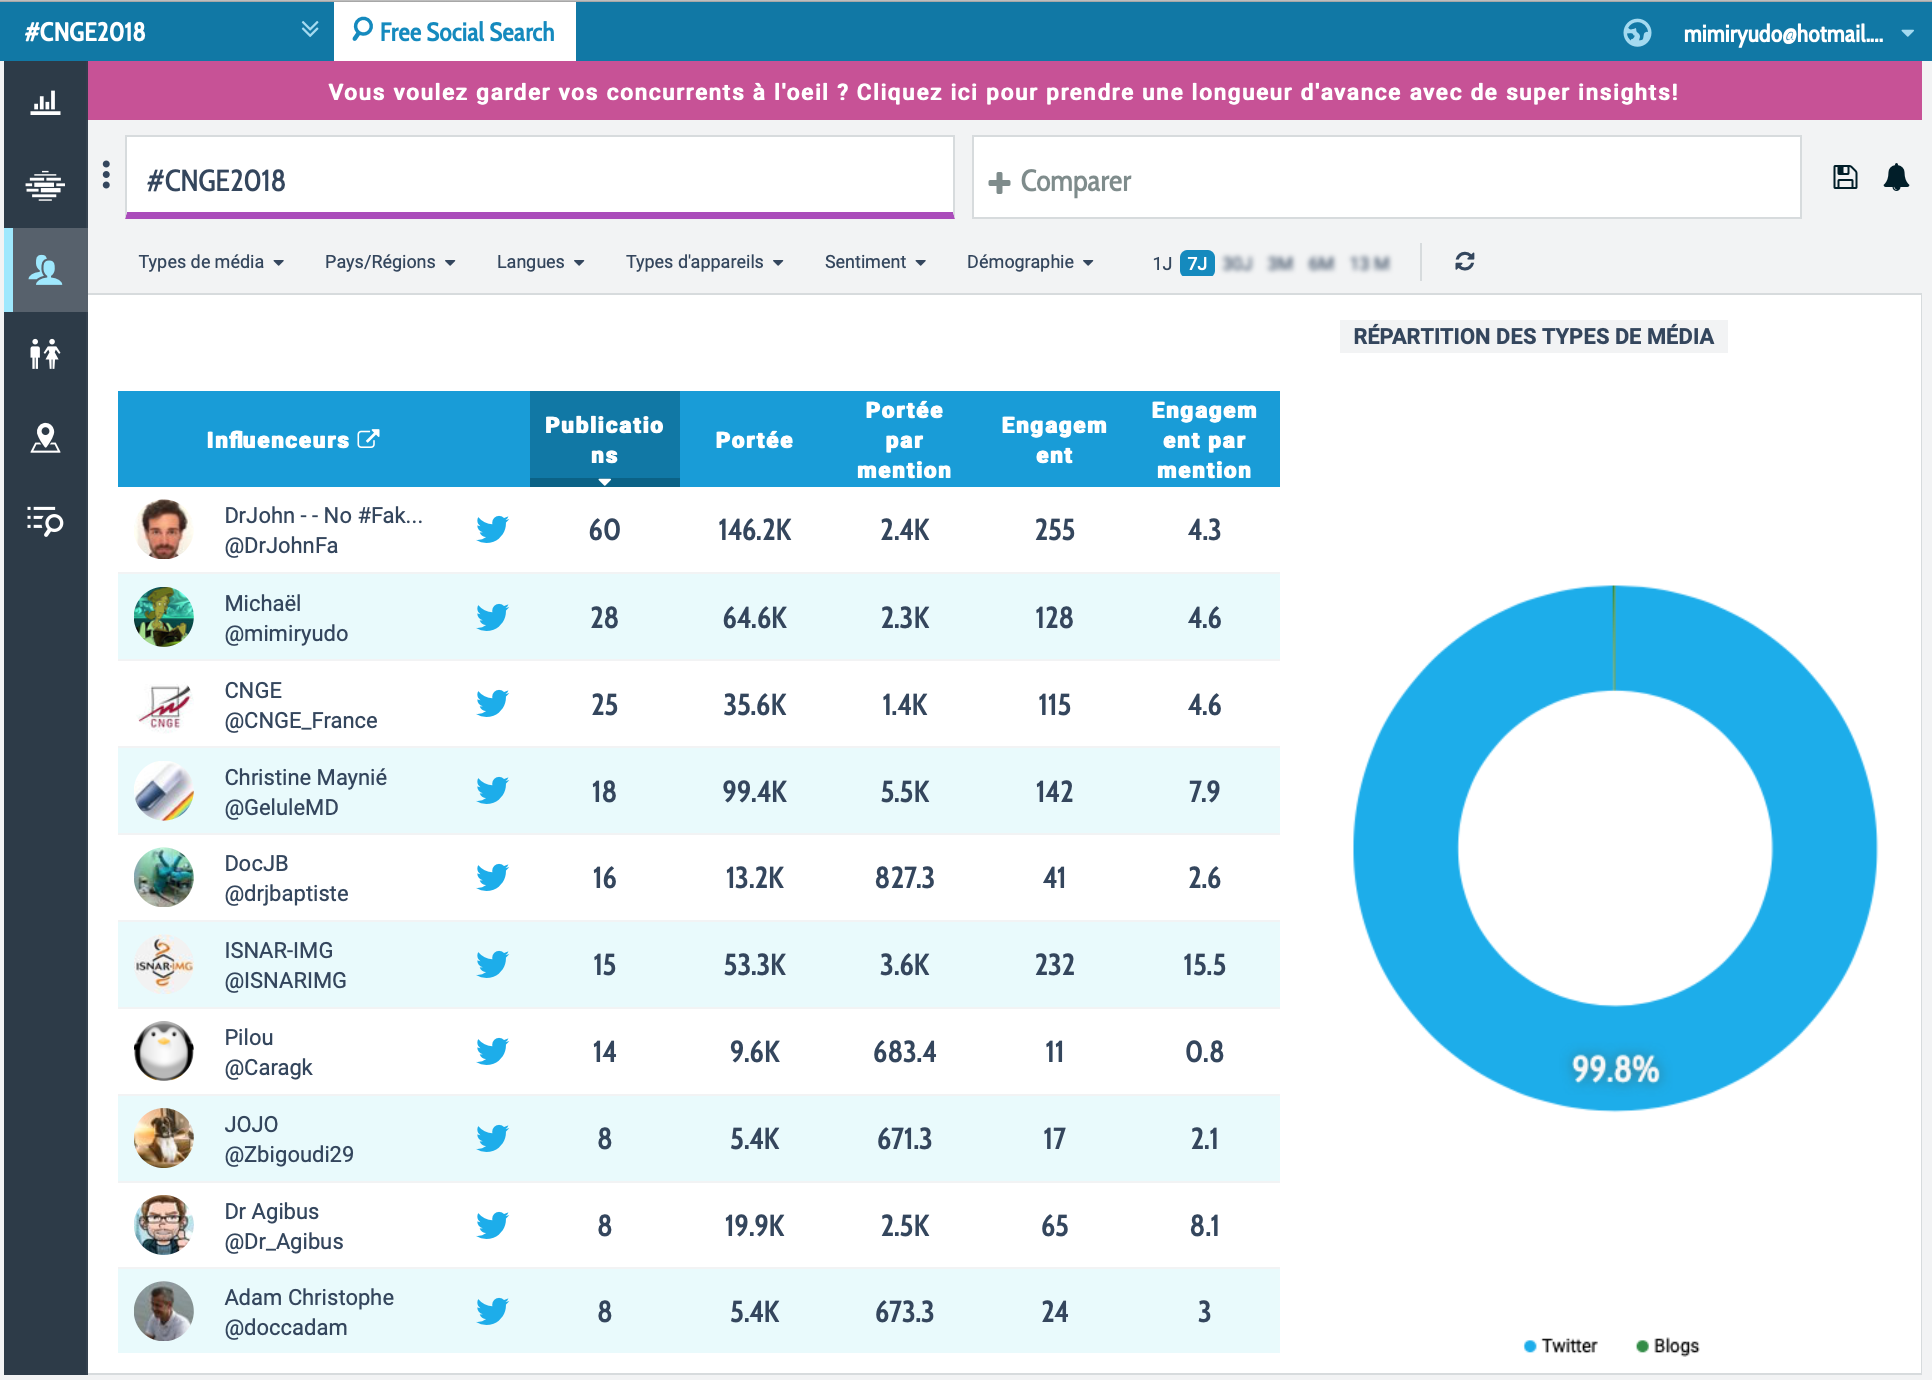Viewport: 1932px width, 1380px height.
Task: Click the Comparer input field
Action: (x=1387, y=178)
